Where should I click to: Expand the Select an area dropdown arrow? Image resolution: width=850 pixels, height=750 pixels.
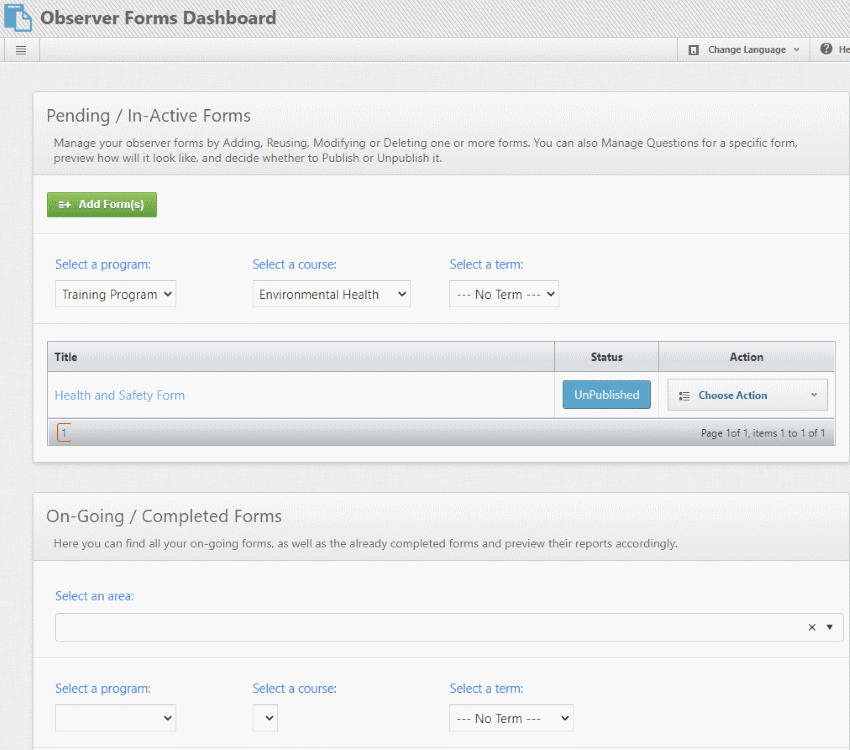(x=829, y=627)
